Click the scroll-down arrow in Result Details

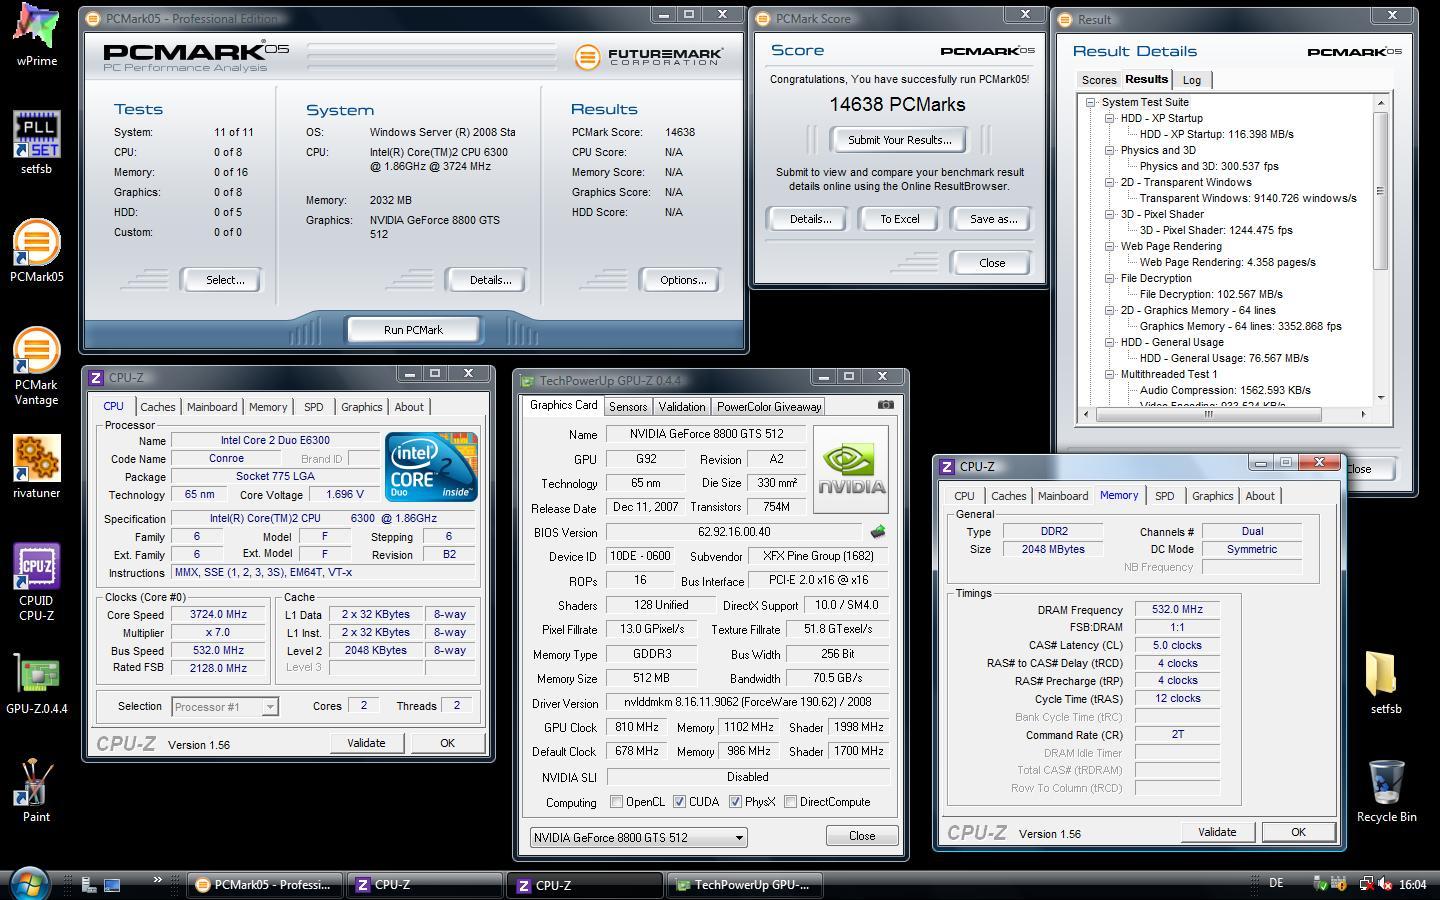pyautogui.click(x=1381, y=398)
